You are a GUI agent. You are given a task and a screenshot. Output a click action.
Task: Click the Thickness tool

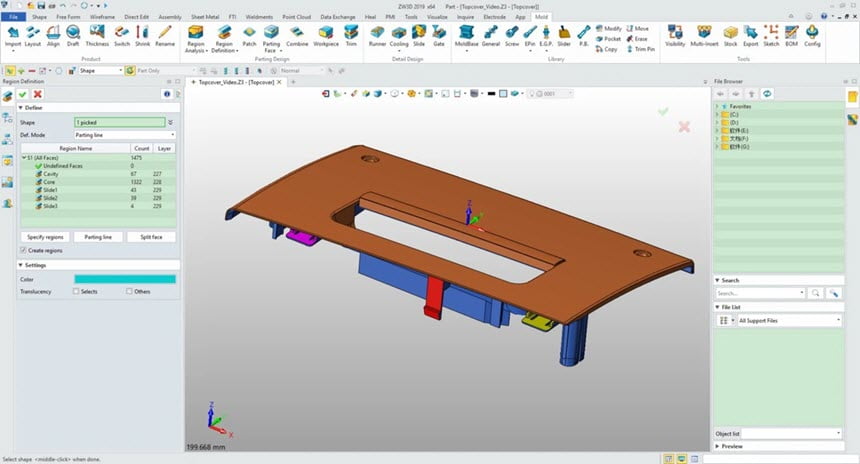pyautogui.click(x=97, y=37)
